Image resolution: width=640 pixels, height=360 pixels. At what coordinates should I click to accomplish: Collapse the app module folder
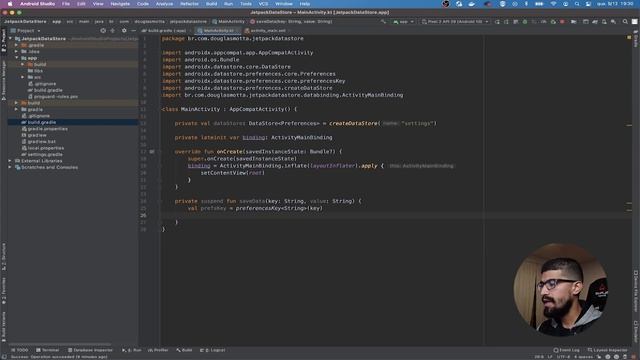[16, 58]
